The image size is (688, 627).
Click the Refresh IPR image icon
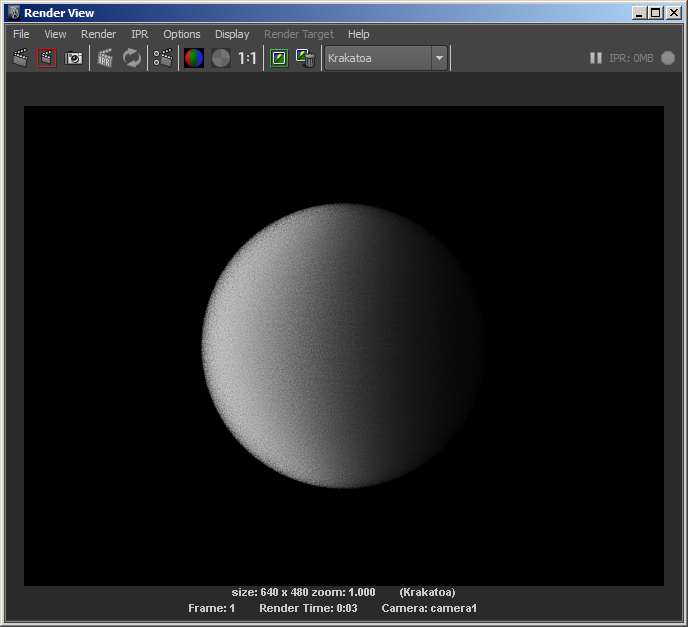point(132,58)
